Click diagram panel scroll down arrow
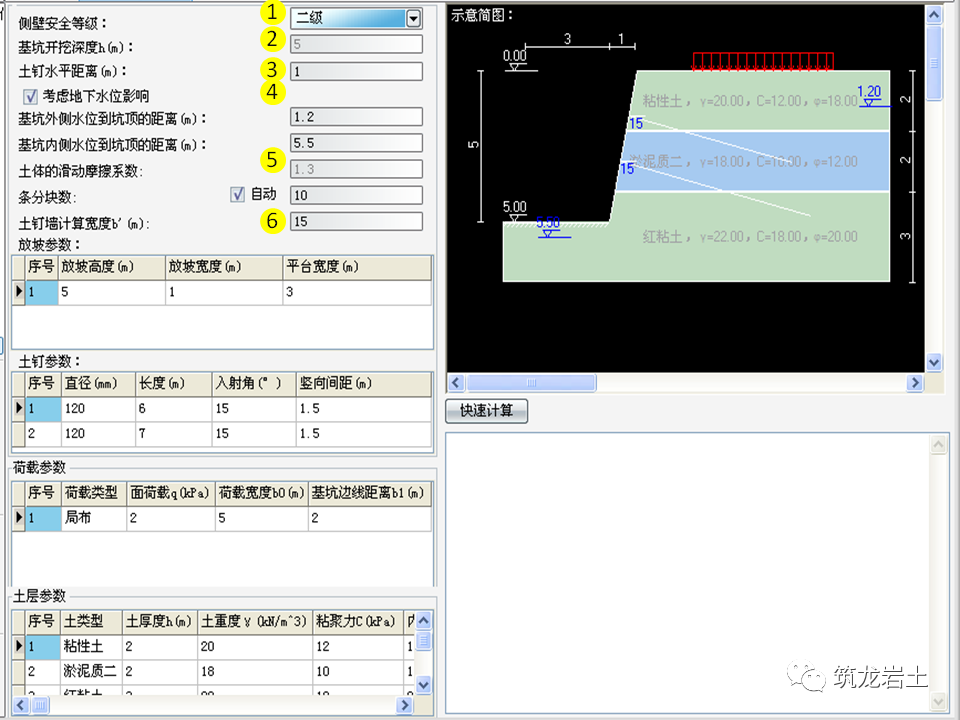Image resolution: width=960 pixels, height=720 pixels. (x=934, y=362)
